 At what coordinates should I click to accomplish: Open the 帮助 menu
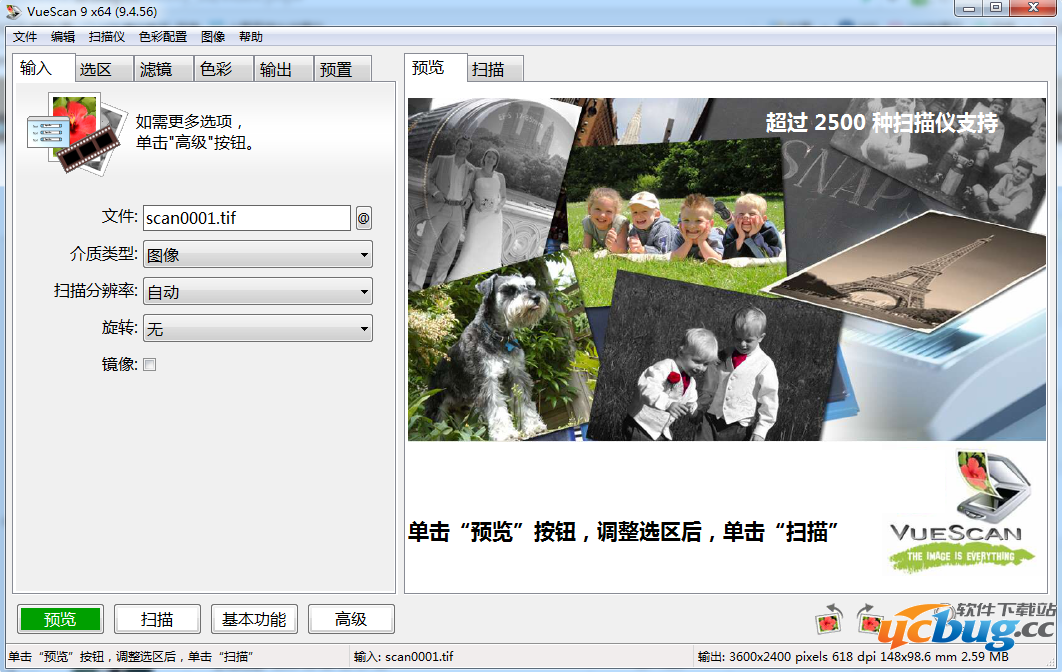[x=249, y=36]
